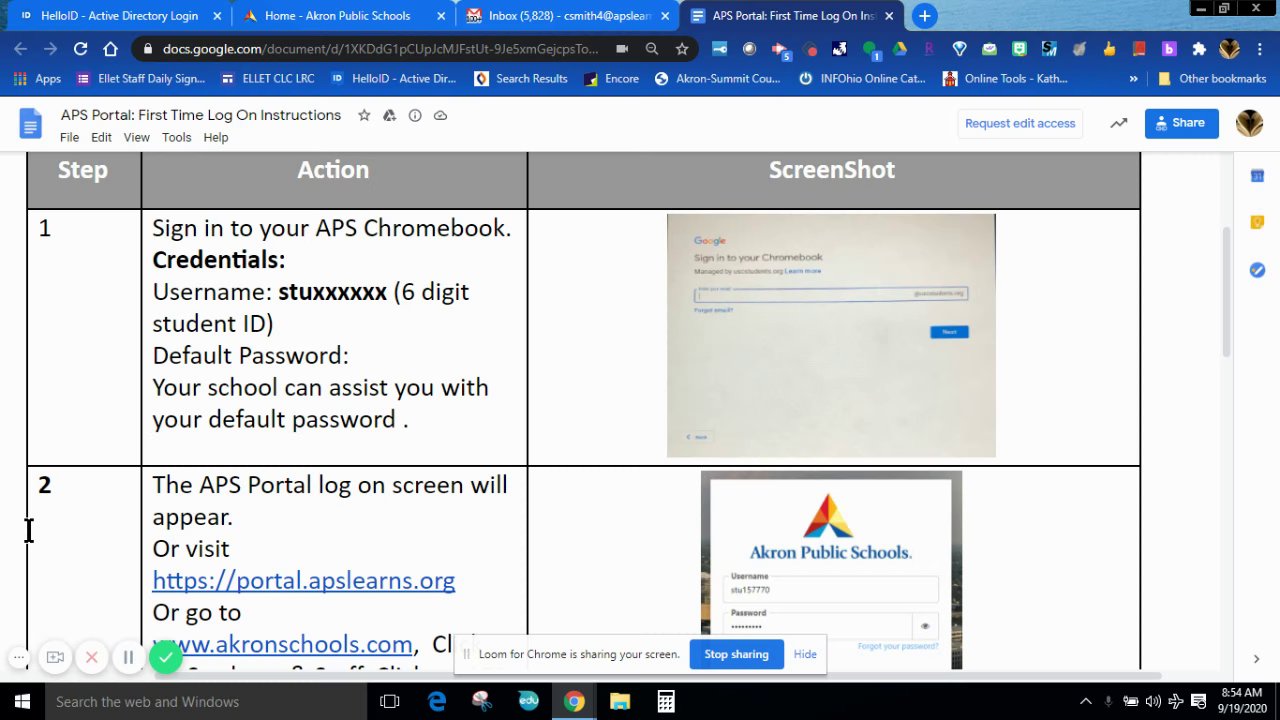Screen dimensions: 1280x720
Task: Open the Google account avatar in Docs
Action: tap(1249, 123)
